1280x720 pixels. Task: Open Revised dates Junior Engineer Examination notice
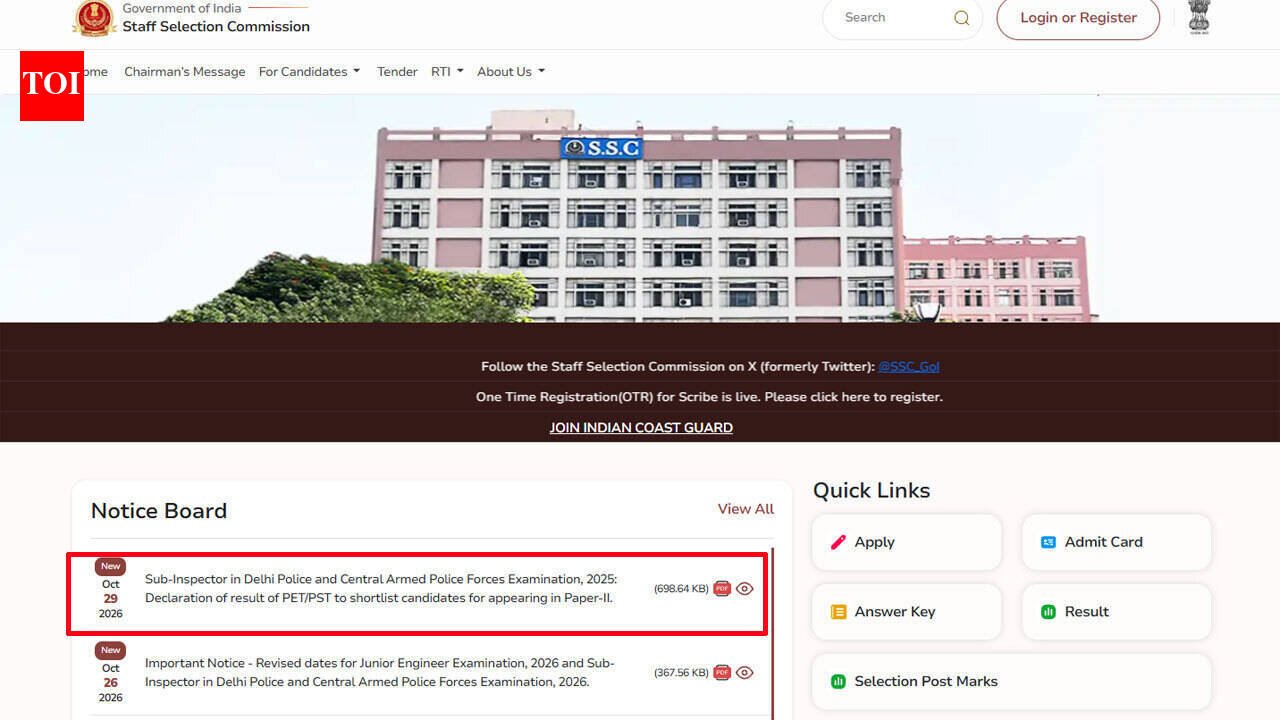380,673
